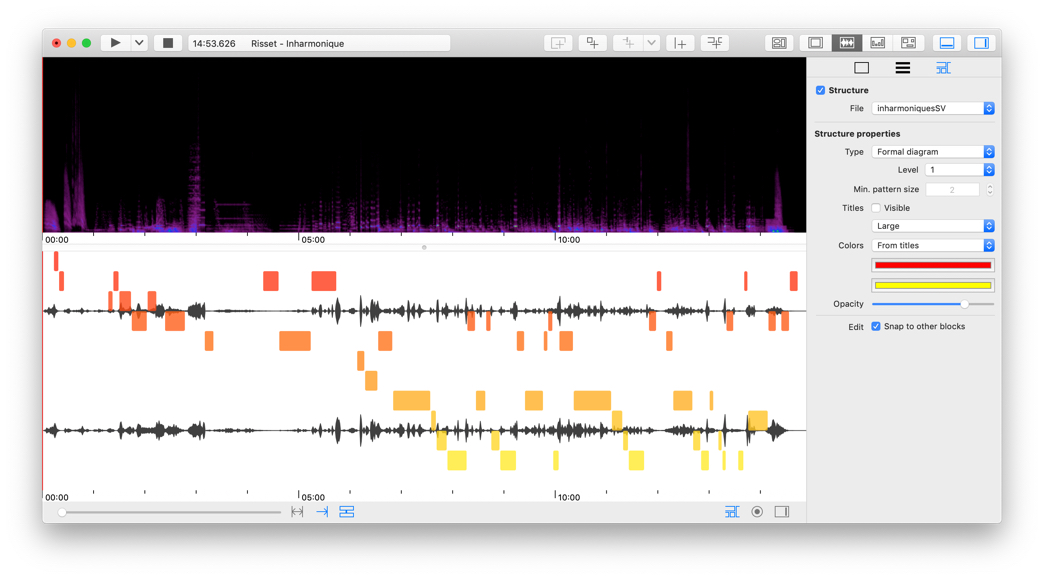Click the sidebar panel icon at bottom

click(x=782, y=512)
